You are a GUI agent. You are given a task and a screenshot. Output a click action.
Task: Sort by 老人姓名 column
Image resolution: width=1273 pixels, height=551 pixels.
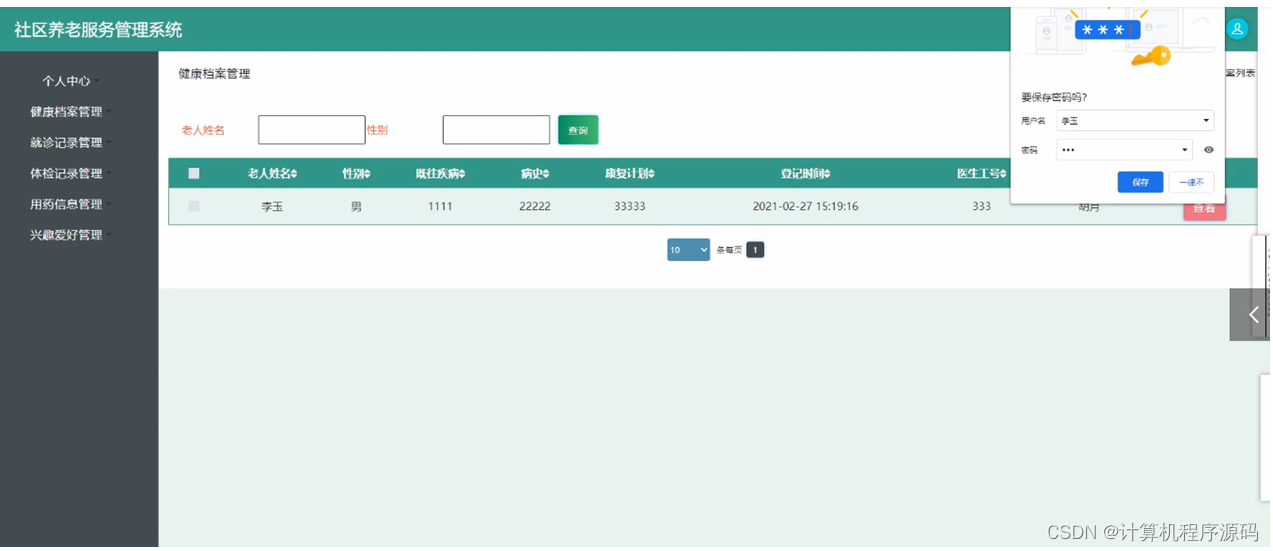point(272,174)
